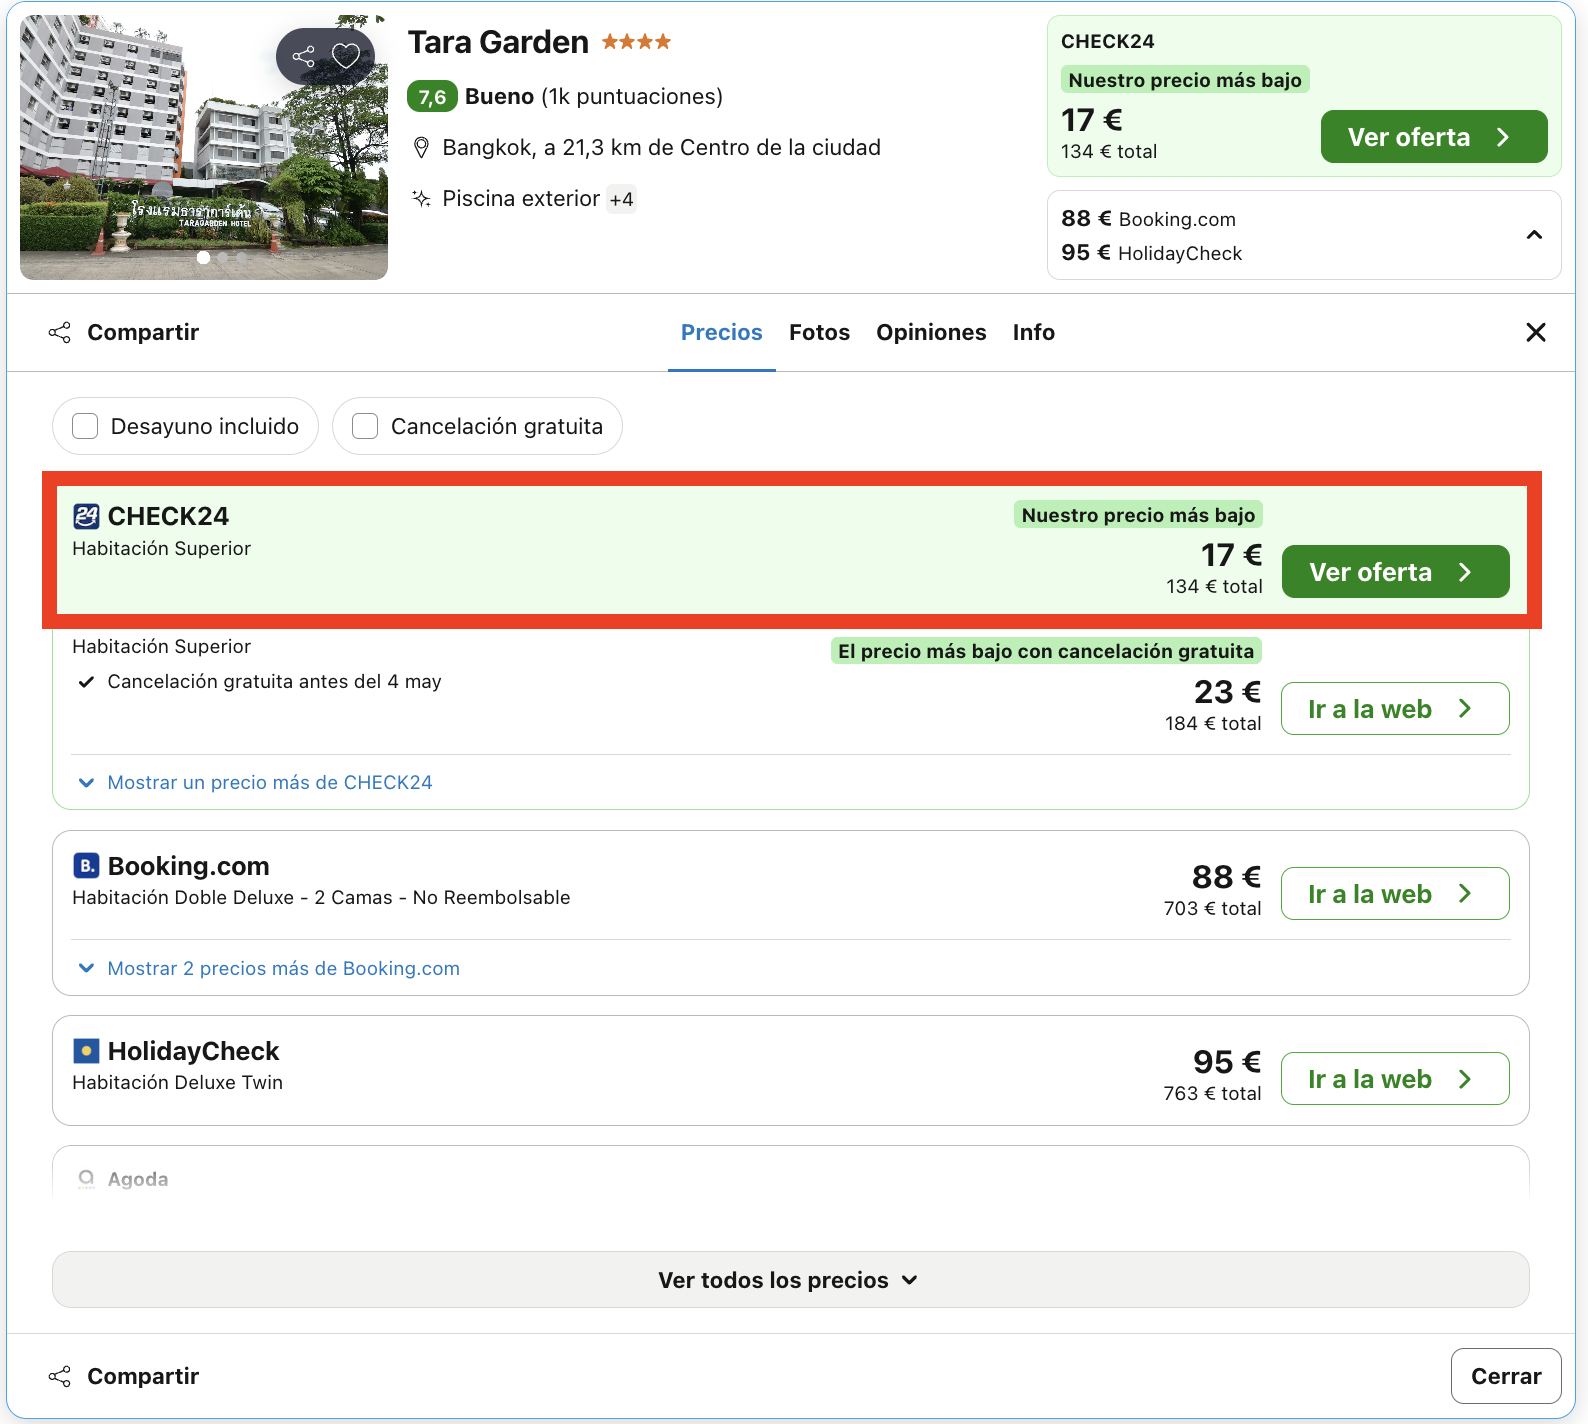The width and height of the screenshot is (1588, 1424).
Task: Close the prices panel with the X
Action: (x=1536, y=332)
